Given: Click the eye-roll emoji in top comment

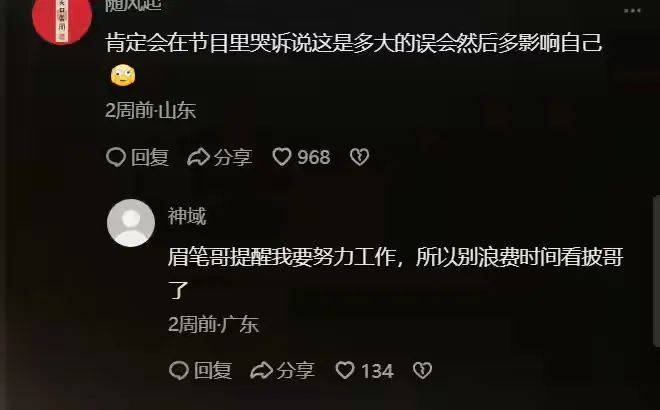Looking at the screenshot, I should tap(123, 75).
